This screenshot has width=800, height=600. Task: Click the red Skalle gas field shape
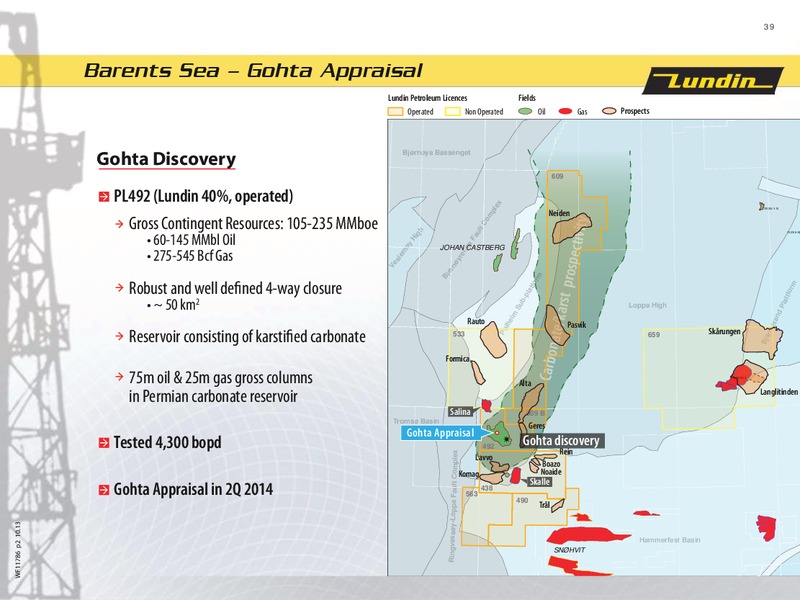click(x=515, y=476)
